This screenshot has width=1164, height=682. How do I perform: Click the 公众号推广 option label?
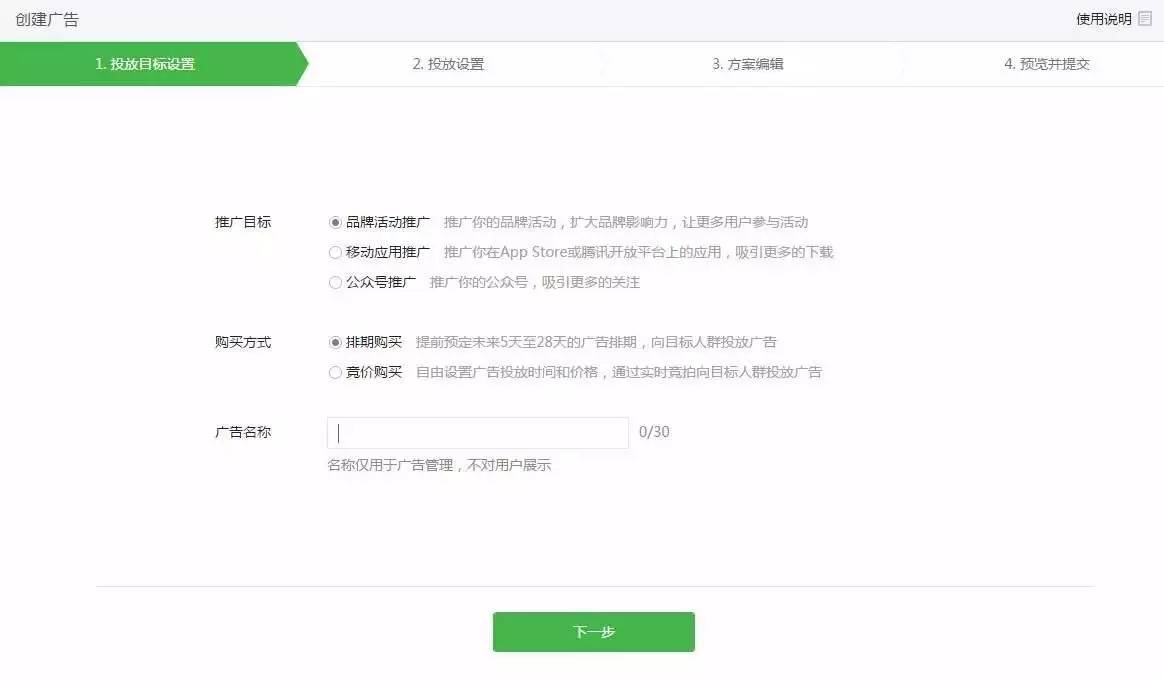tap(381, 283)
